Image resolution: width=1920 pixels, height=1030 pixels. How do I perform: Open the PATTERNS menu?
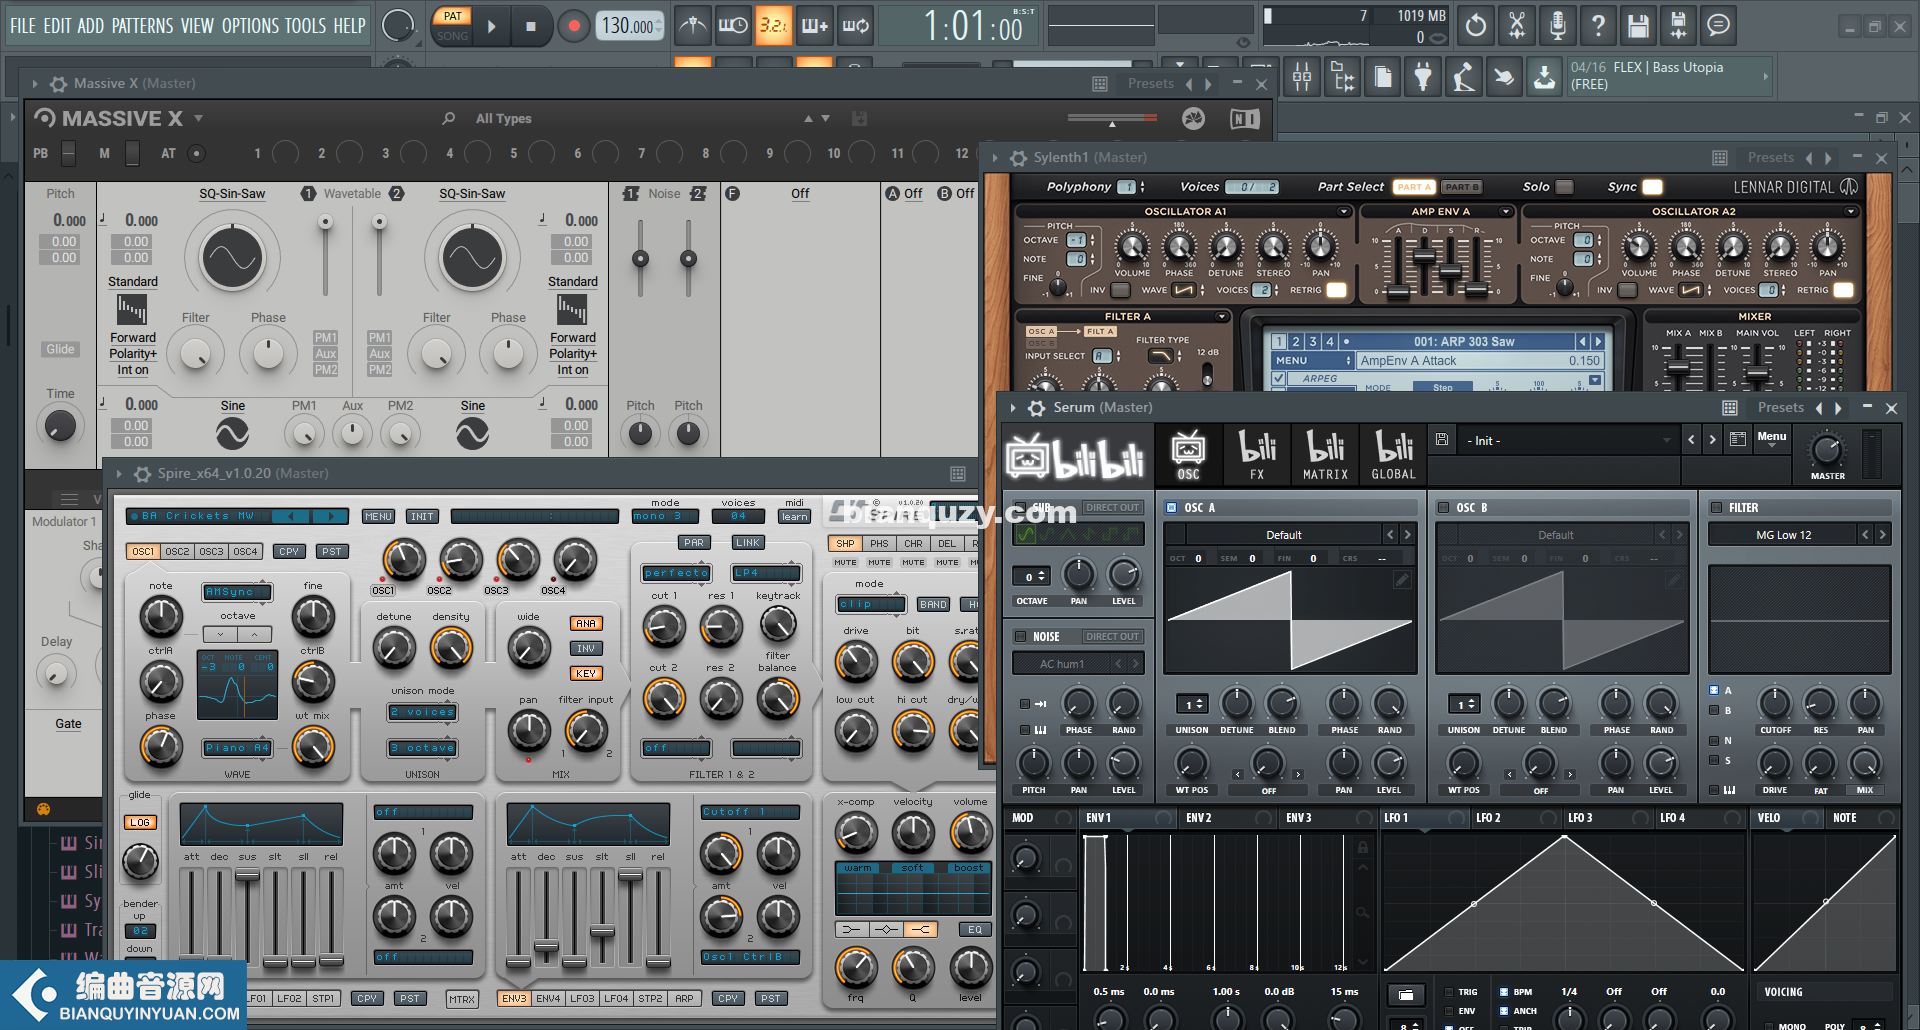142,26
